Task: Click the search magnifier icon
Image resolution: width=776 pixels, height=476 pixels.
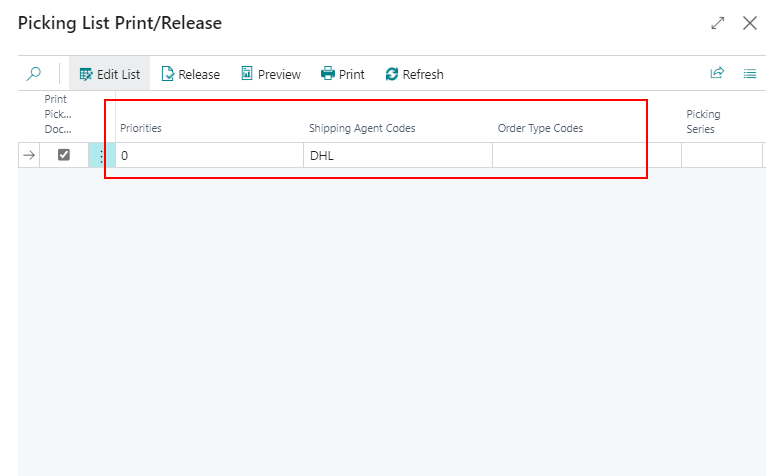Action: coord(34,74)
